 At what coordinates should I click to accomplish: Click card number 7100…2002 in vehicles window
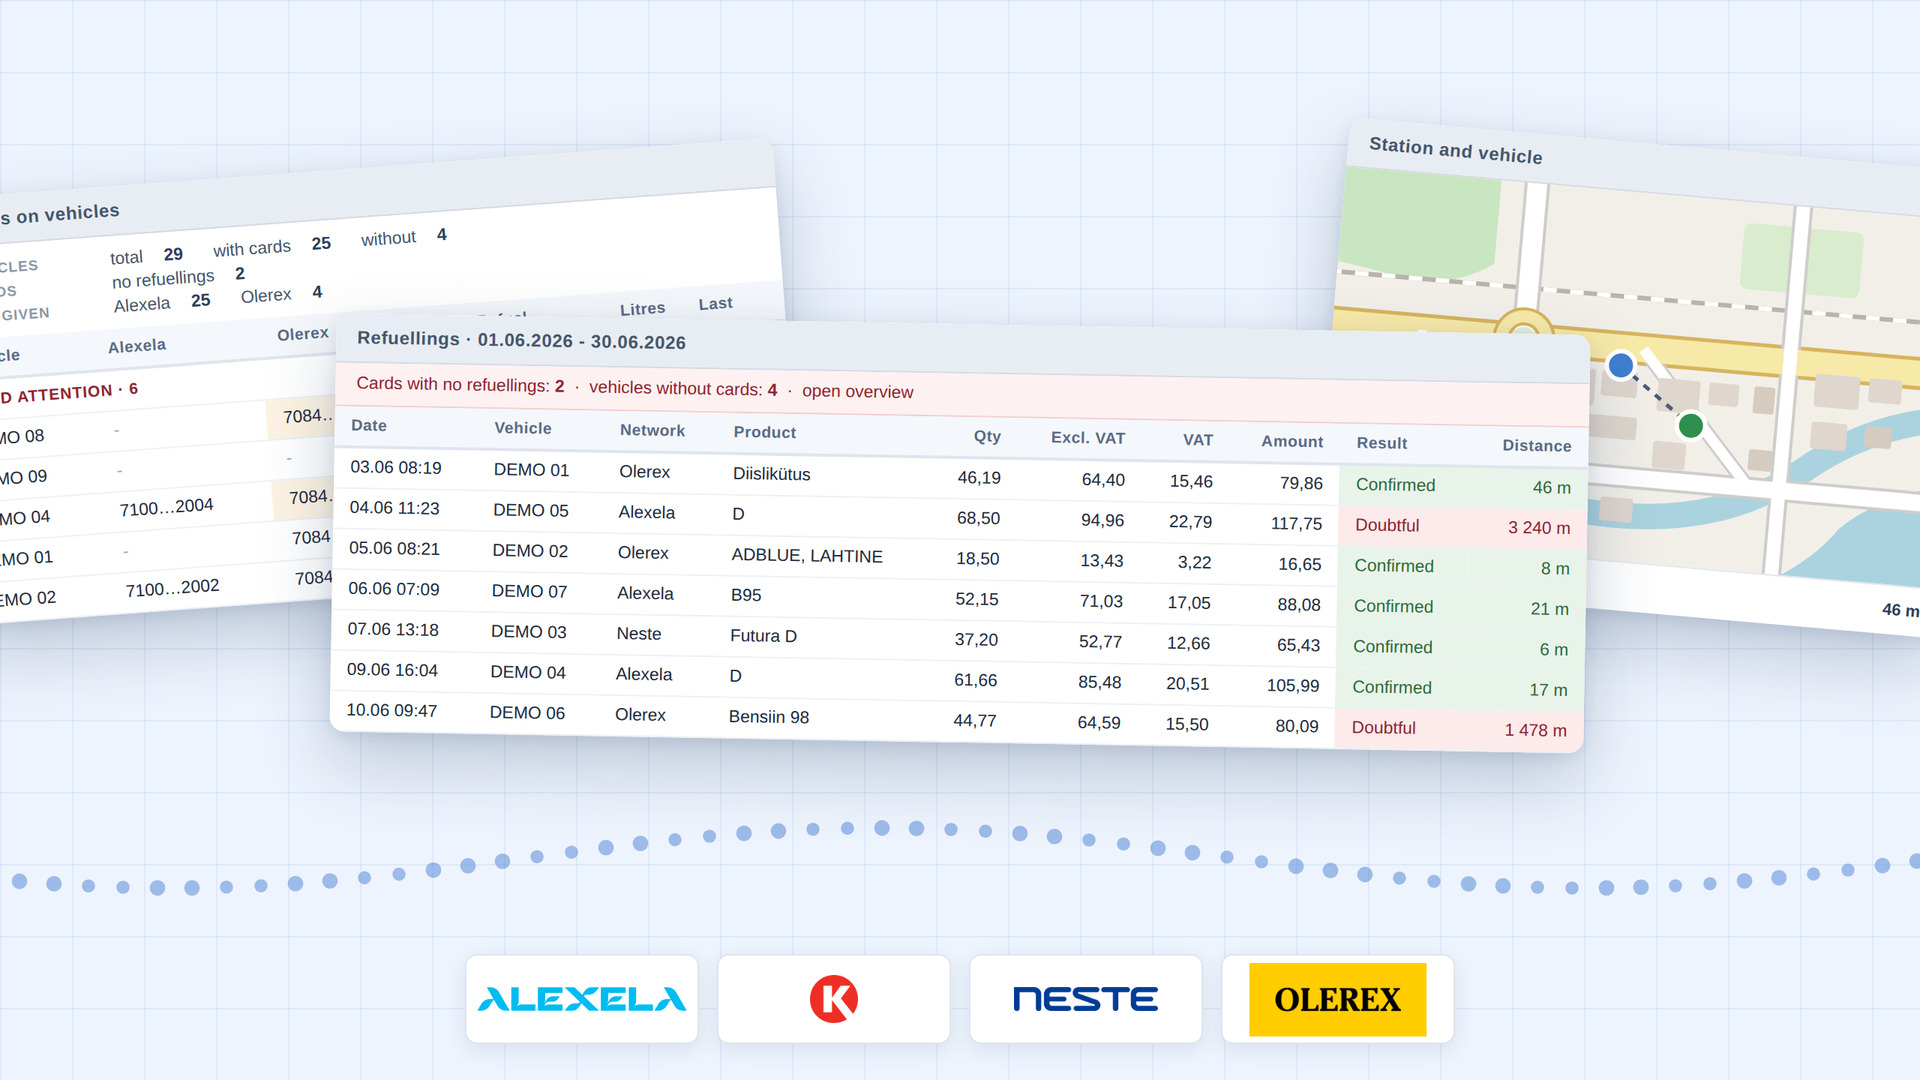tap(172, 588)
